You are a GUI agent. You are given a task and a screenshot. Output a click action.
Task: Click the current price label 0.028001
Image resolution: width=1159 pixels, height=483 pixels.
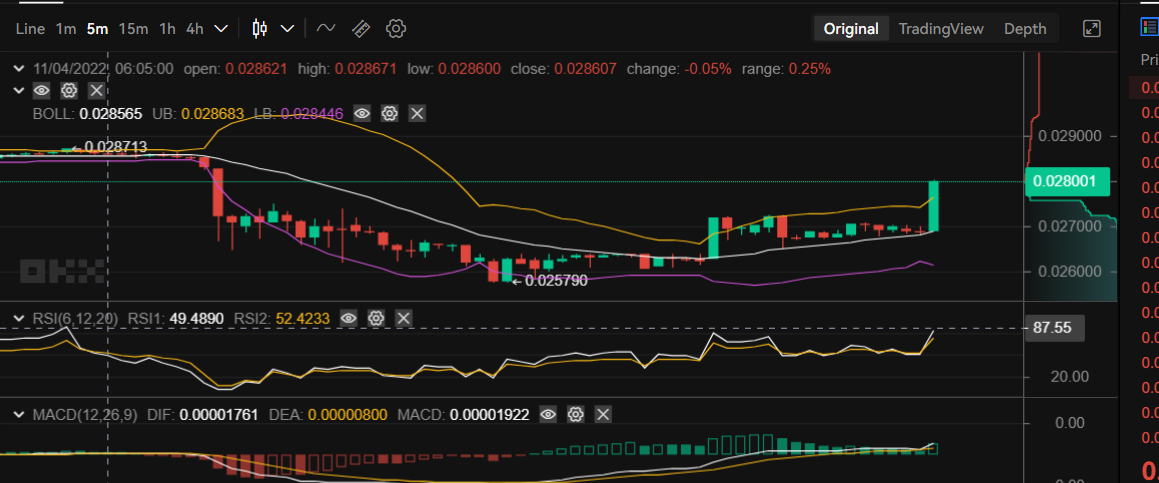point(1068,181)
